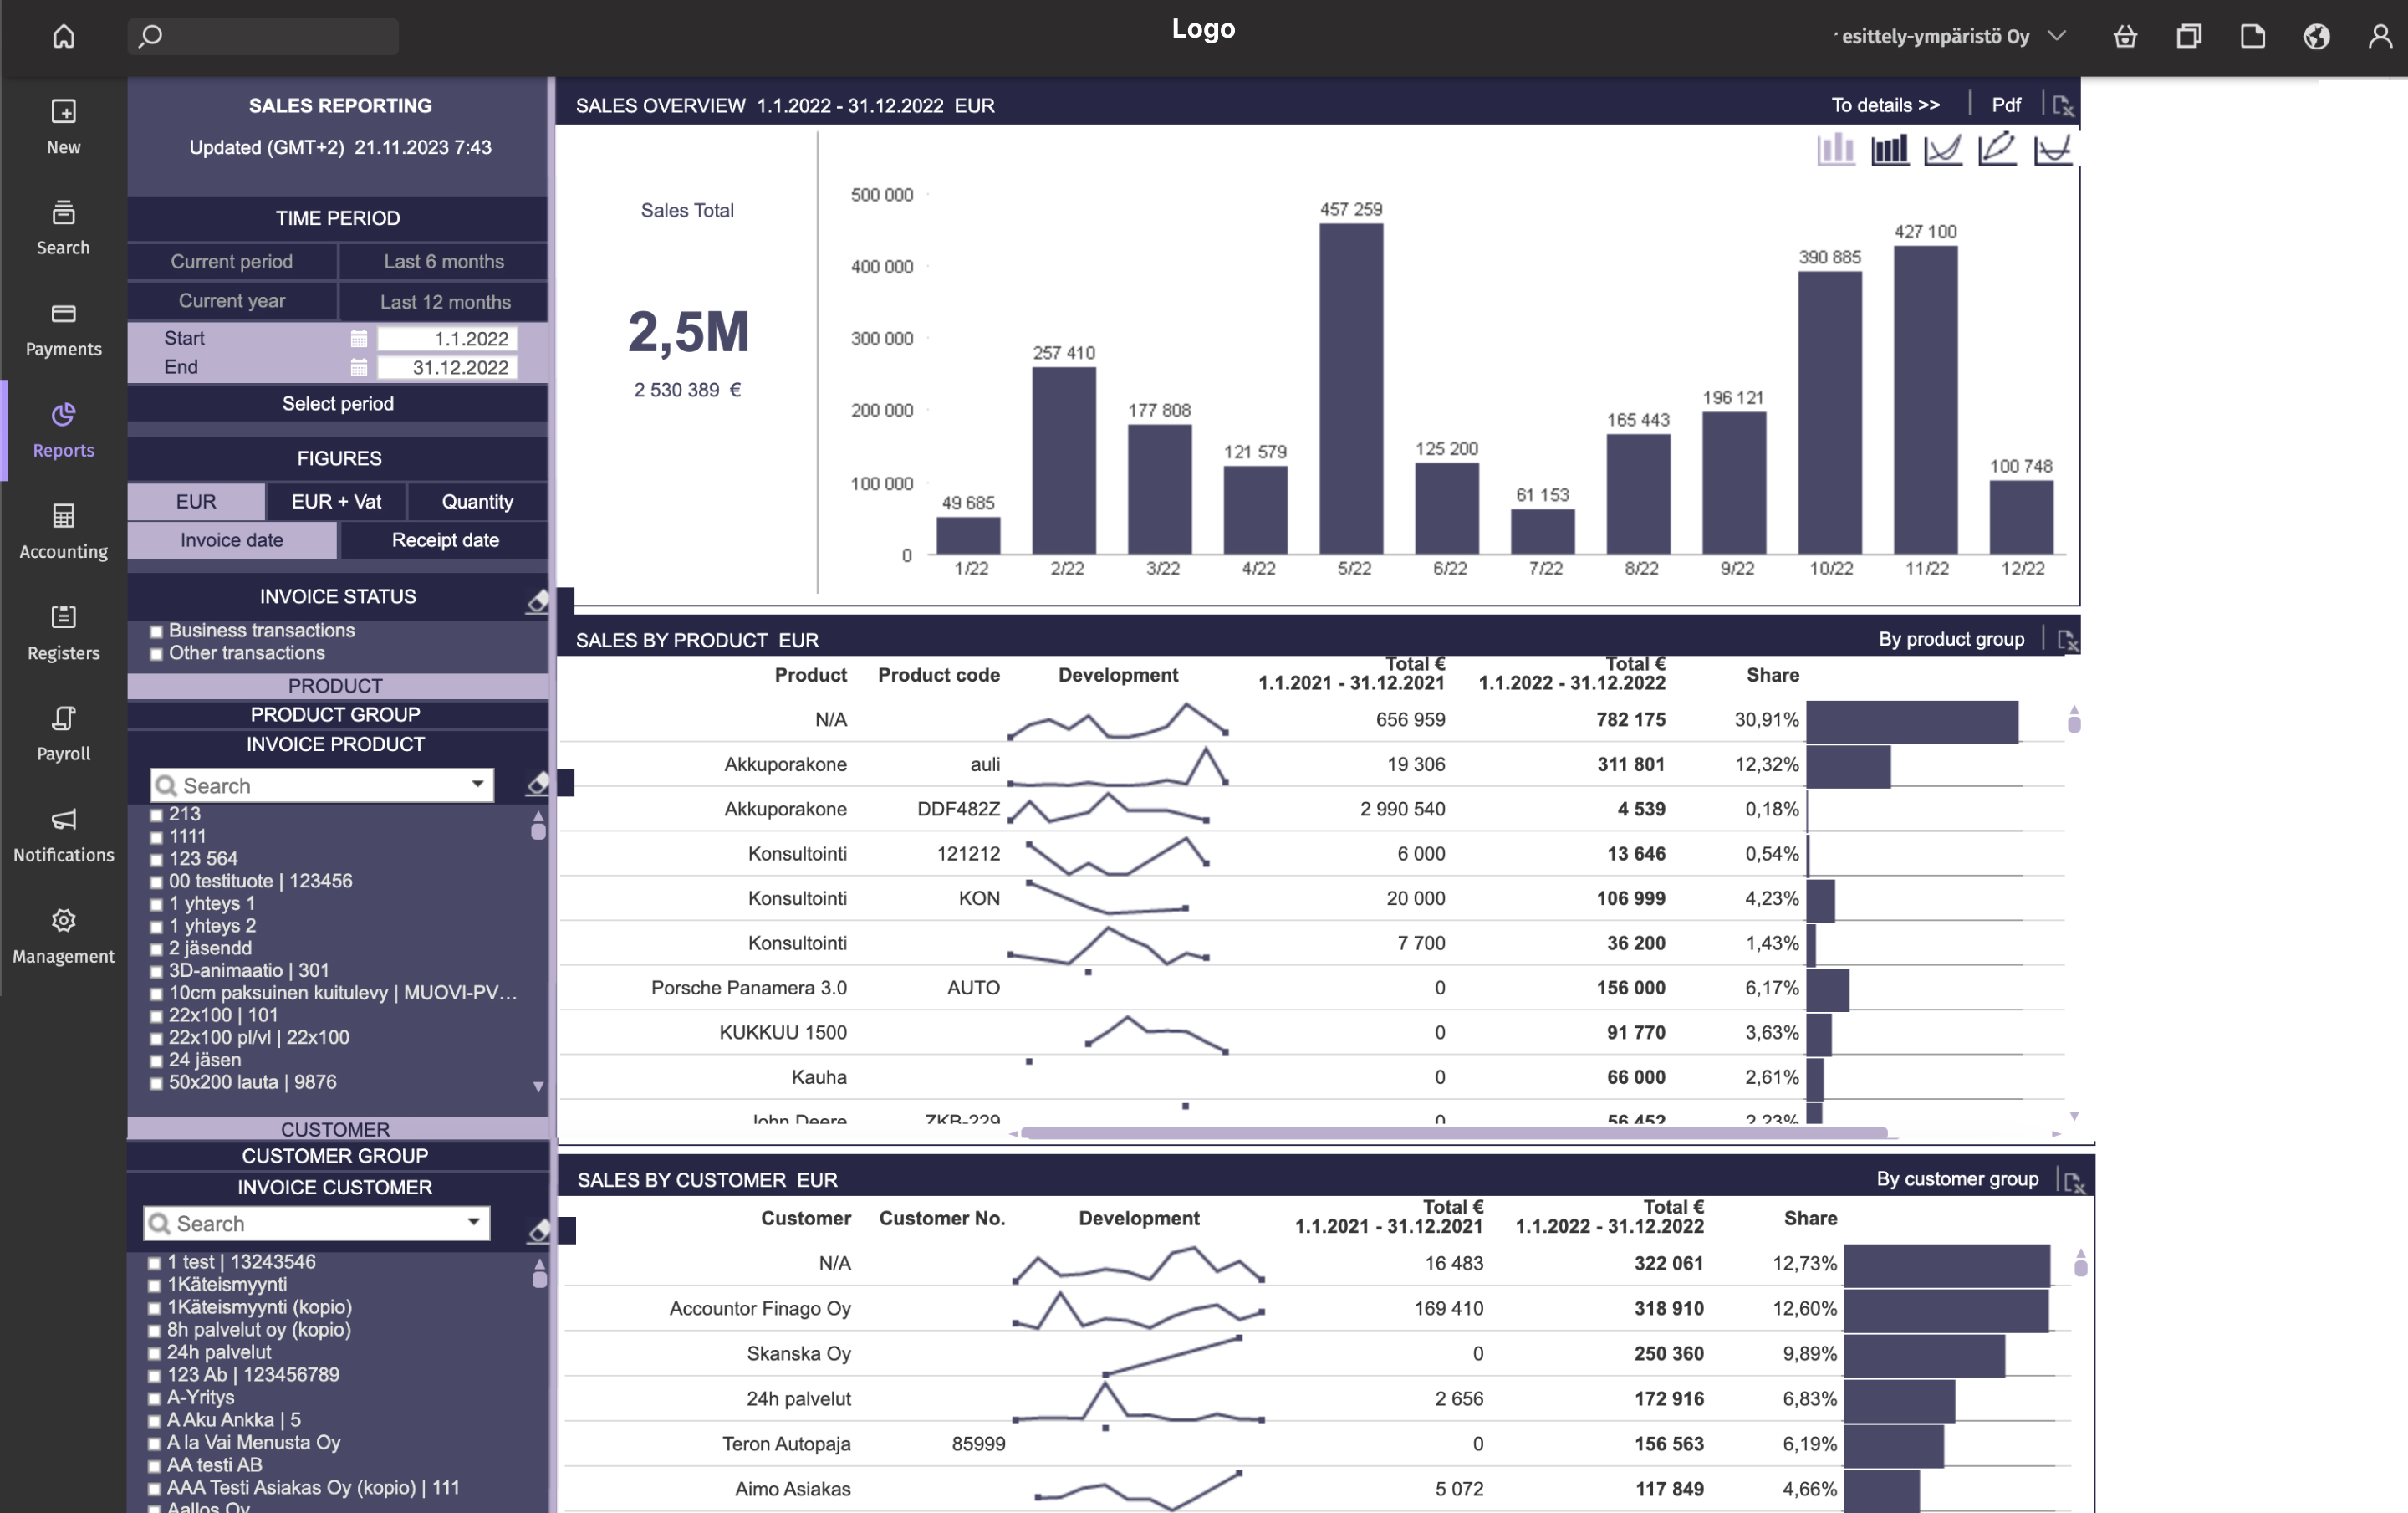The image size is (2408, 1513).
Task: Check the Business transactions checkbox
Action: 156,632
